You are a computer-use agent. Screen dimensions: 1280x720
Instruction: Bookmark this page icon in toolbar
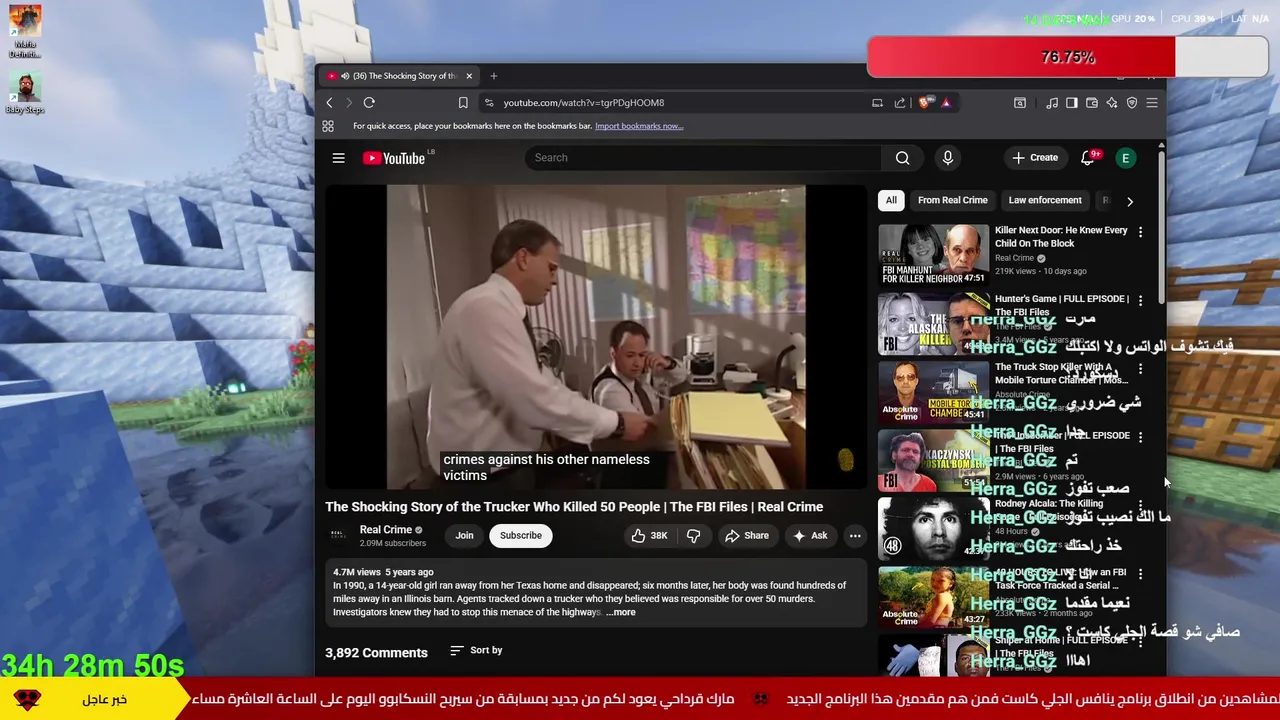click(463, 102)
